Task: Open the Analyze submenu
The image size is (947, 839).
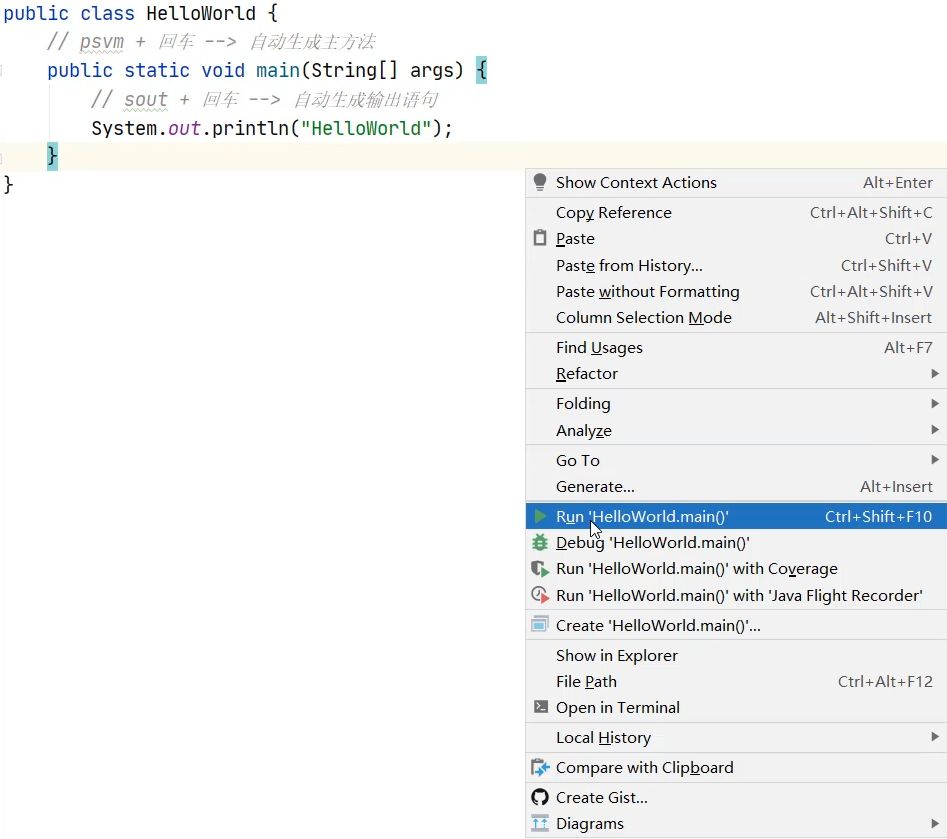Action: coord(584,431)
